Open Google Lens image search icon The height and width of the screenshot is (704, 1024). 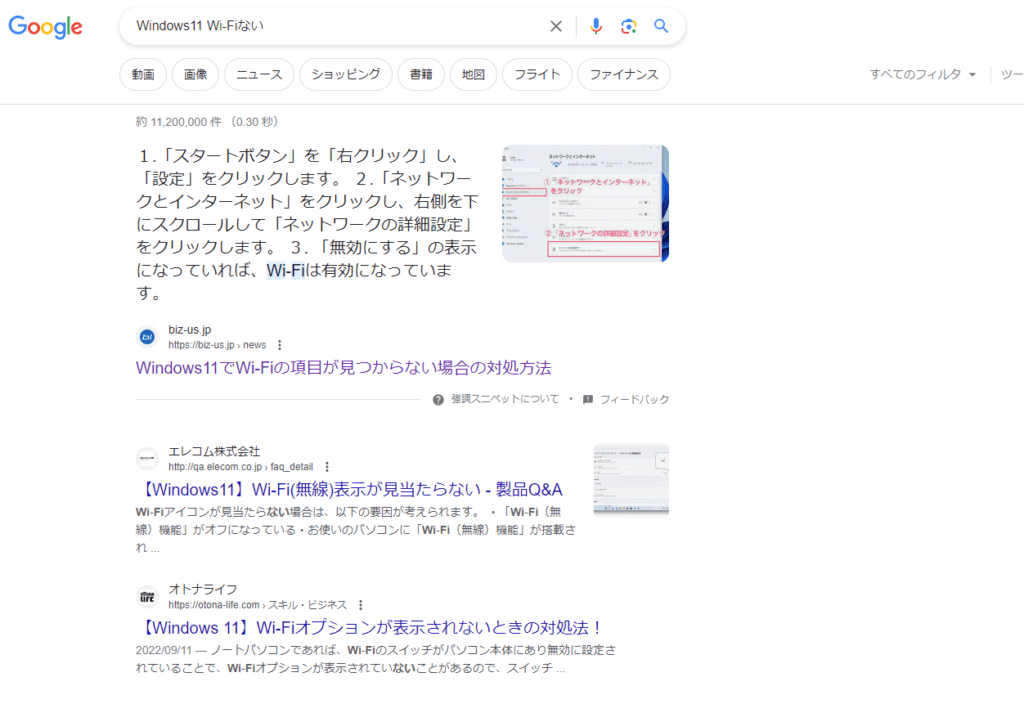(628, 26)
